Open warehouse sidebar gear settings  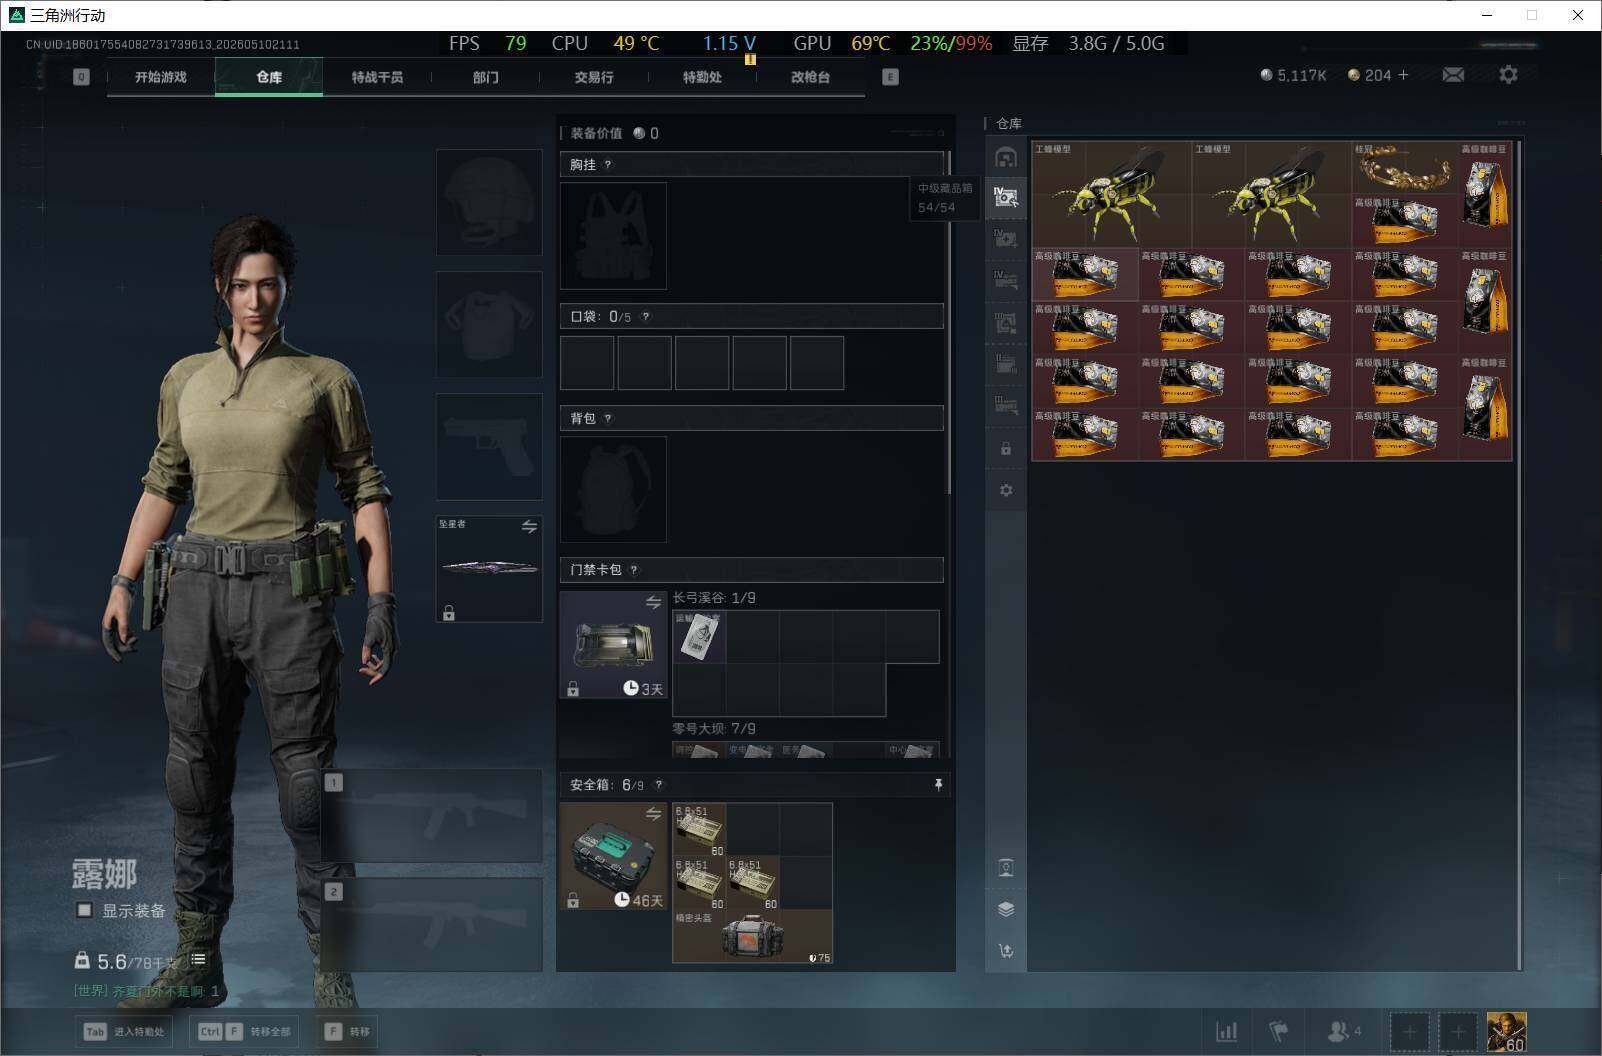click(x=1006, y=491)
